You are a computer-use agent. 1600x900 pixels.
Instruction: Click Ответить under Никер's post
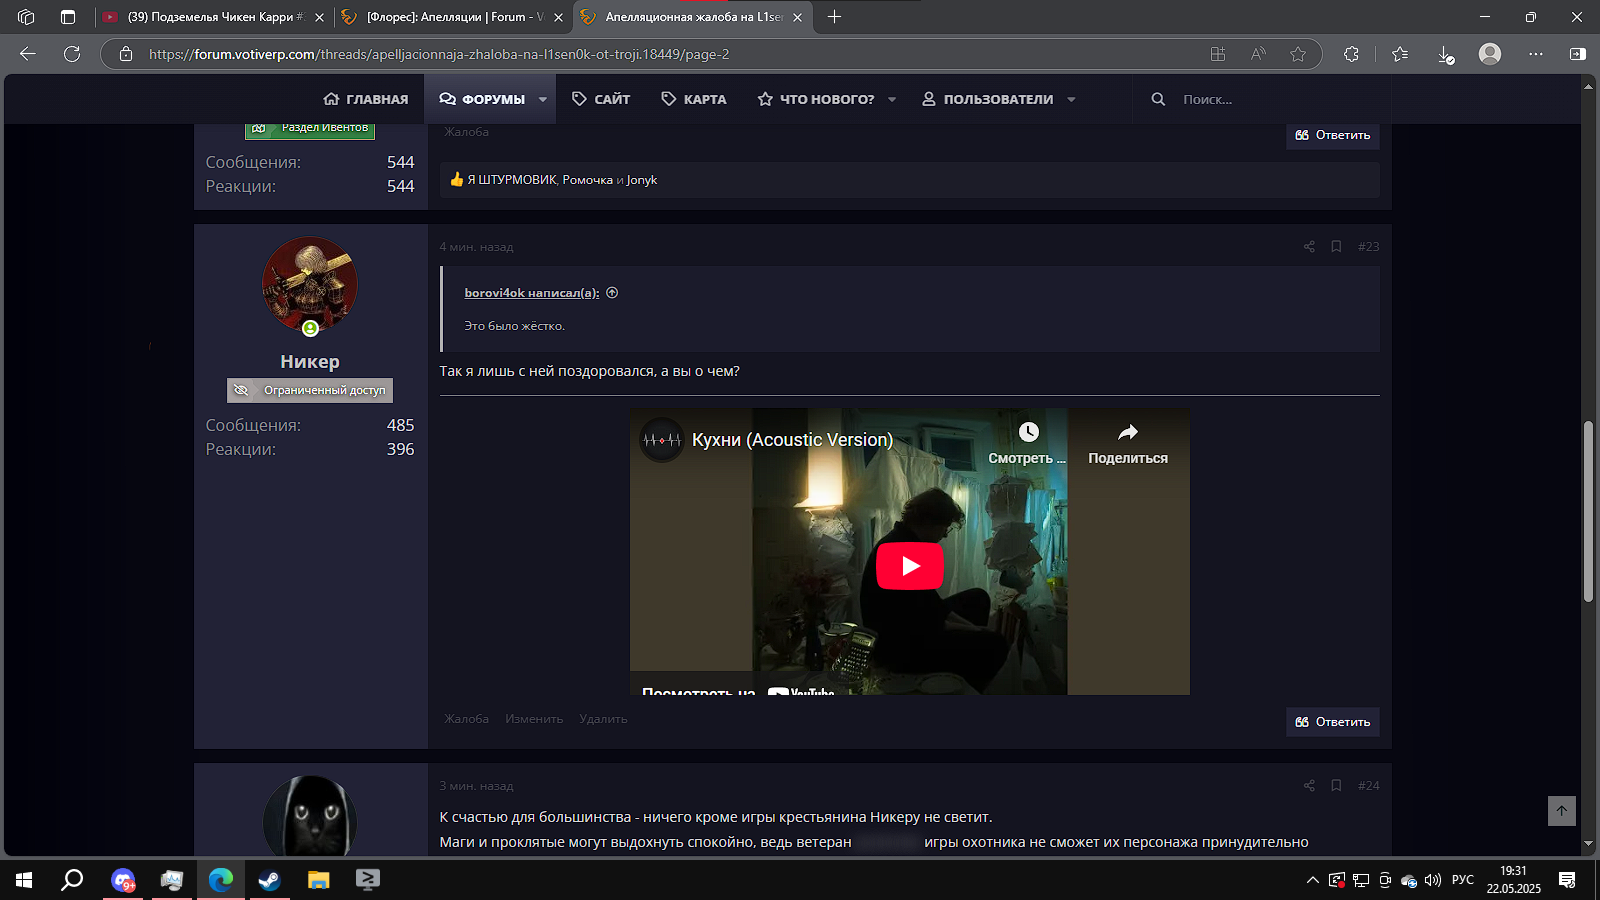coord(1333,722)
